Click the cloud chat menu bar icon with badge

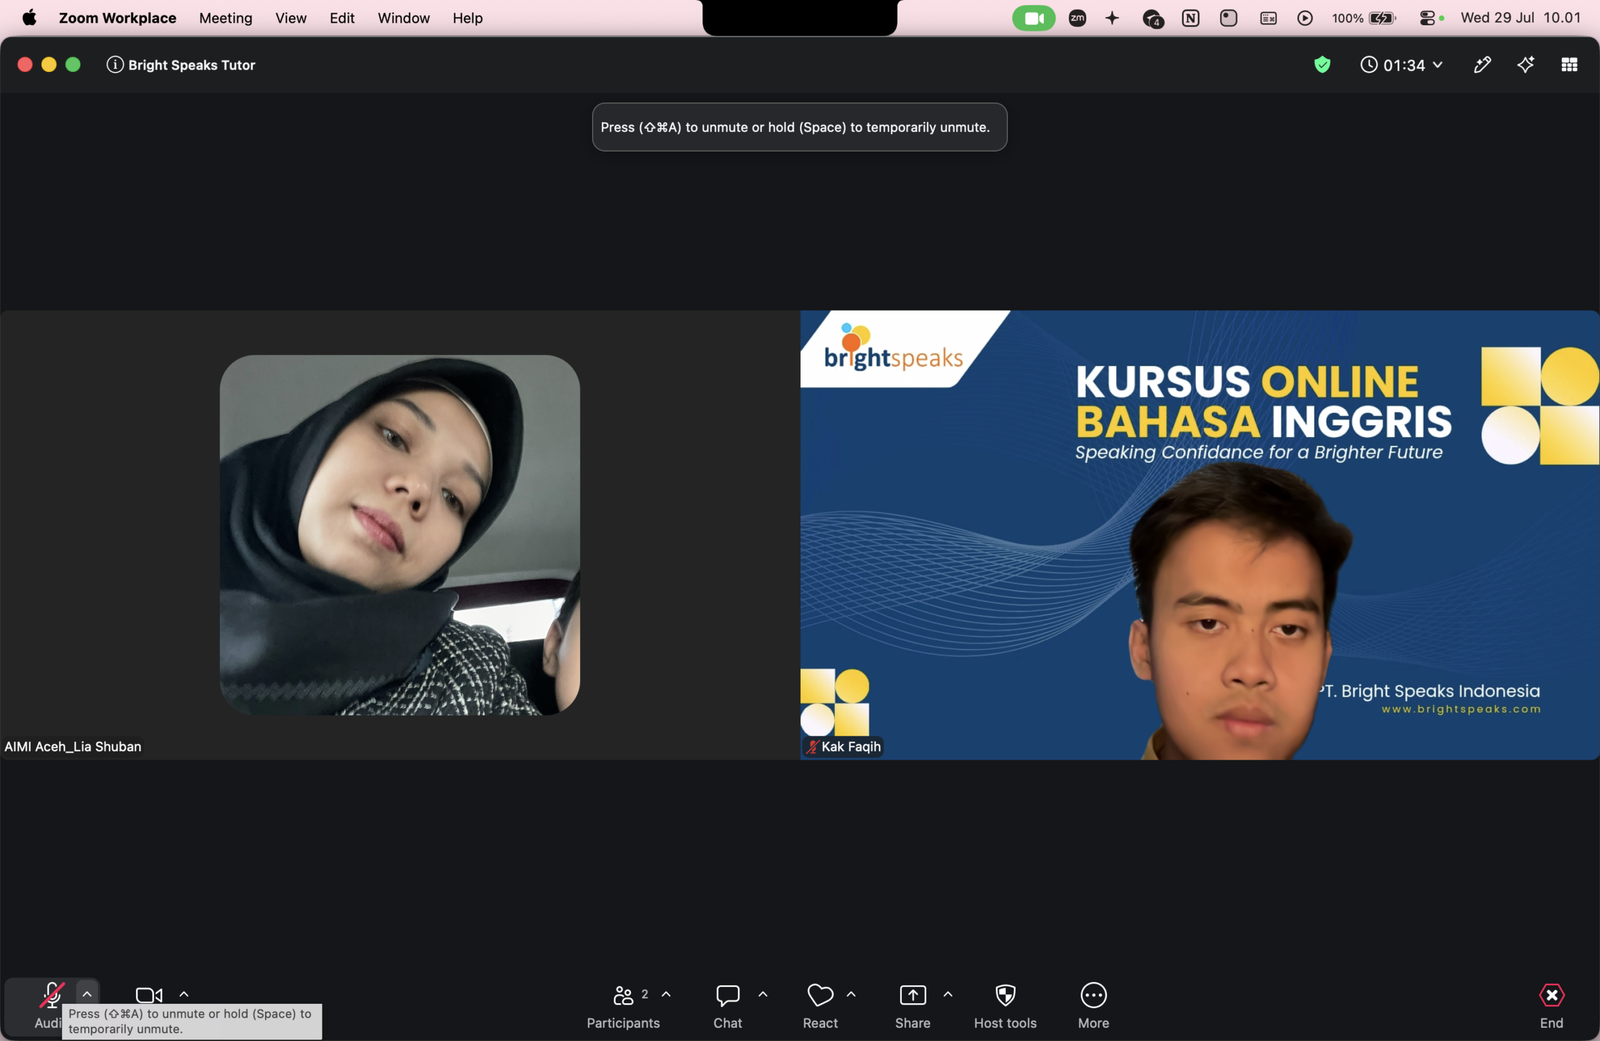click(1152, 18)
